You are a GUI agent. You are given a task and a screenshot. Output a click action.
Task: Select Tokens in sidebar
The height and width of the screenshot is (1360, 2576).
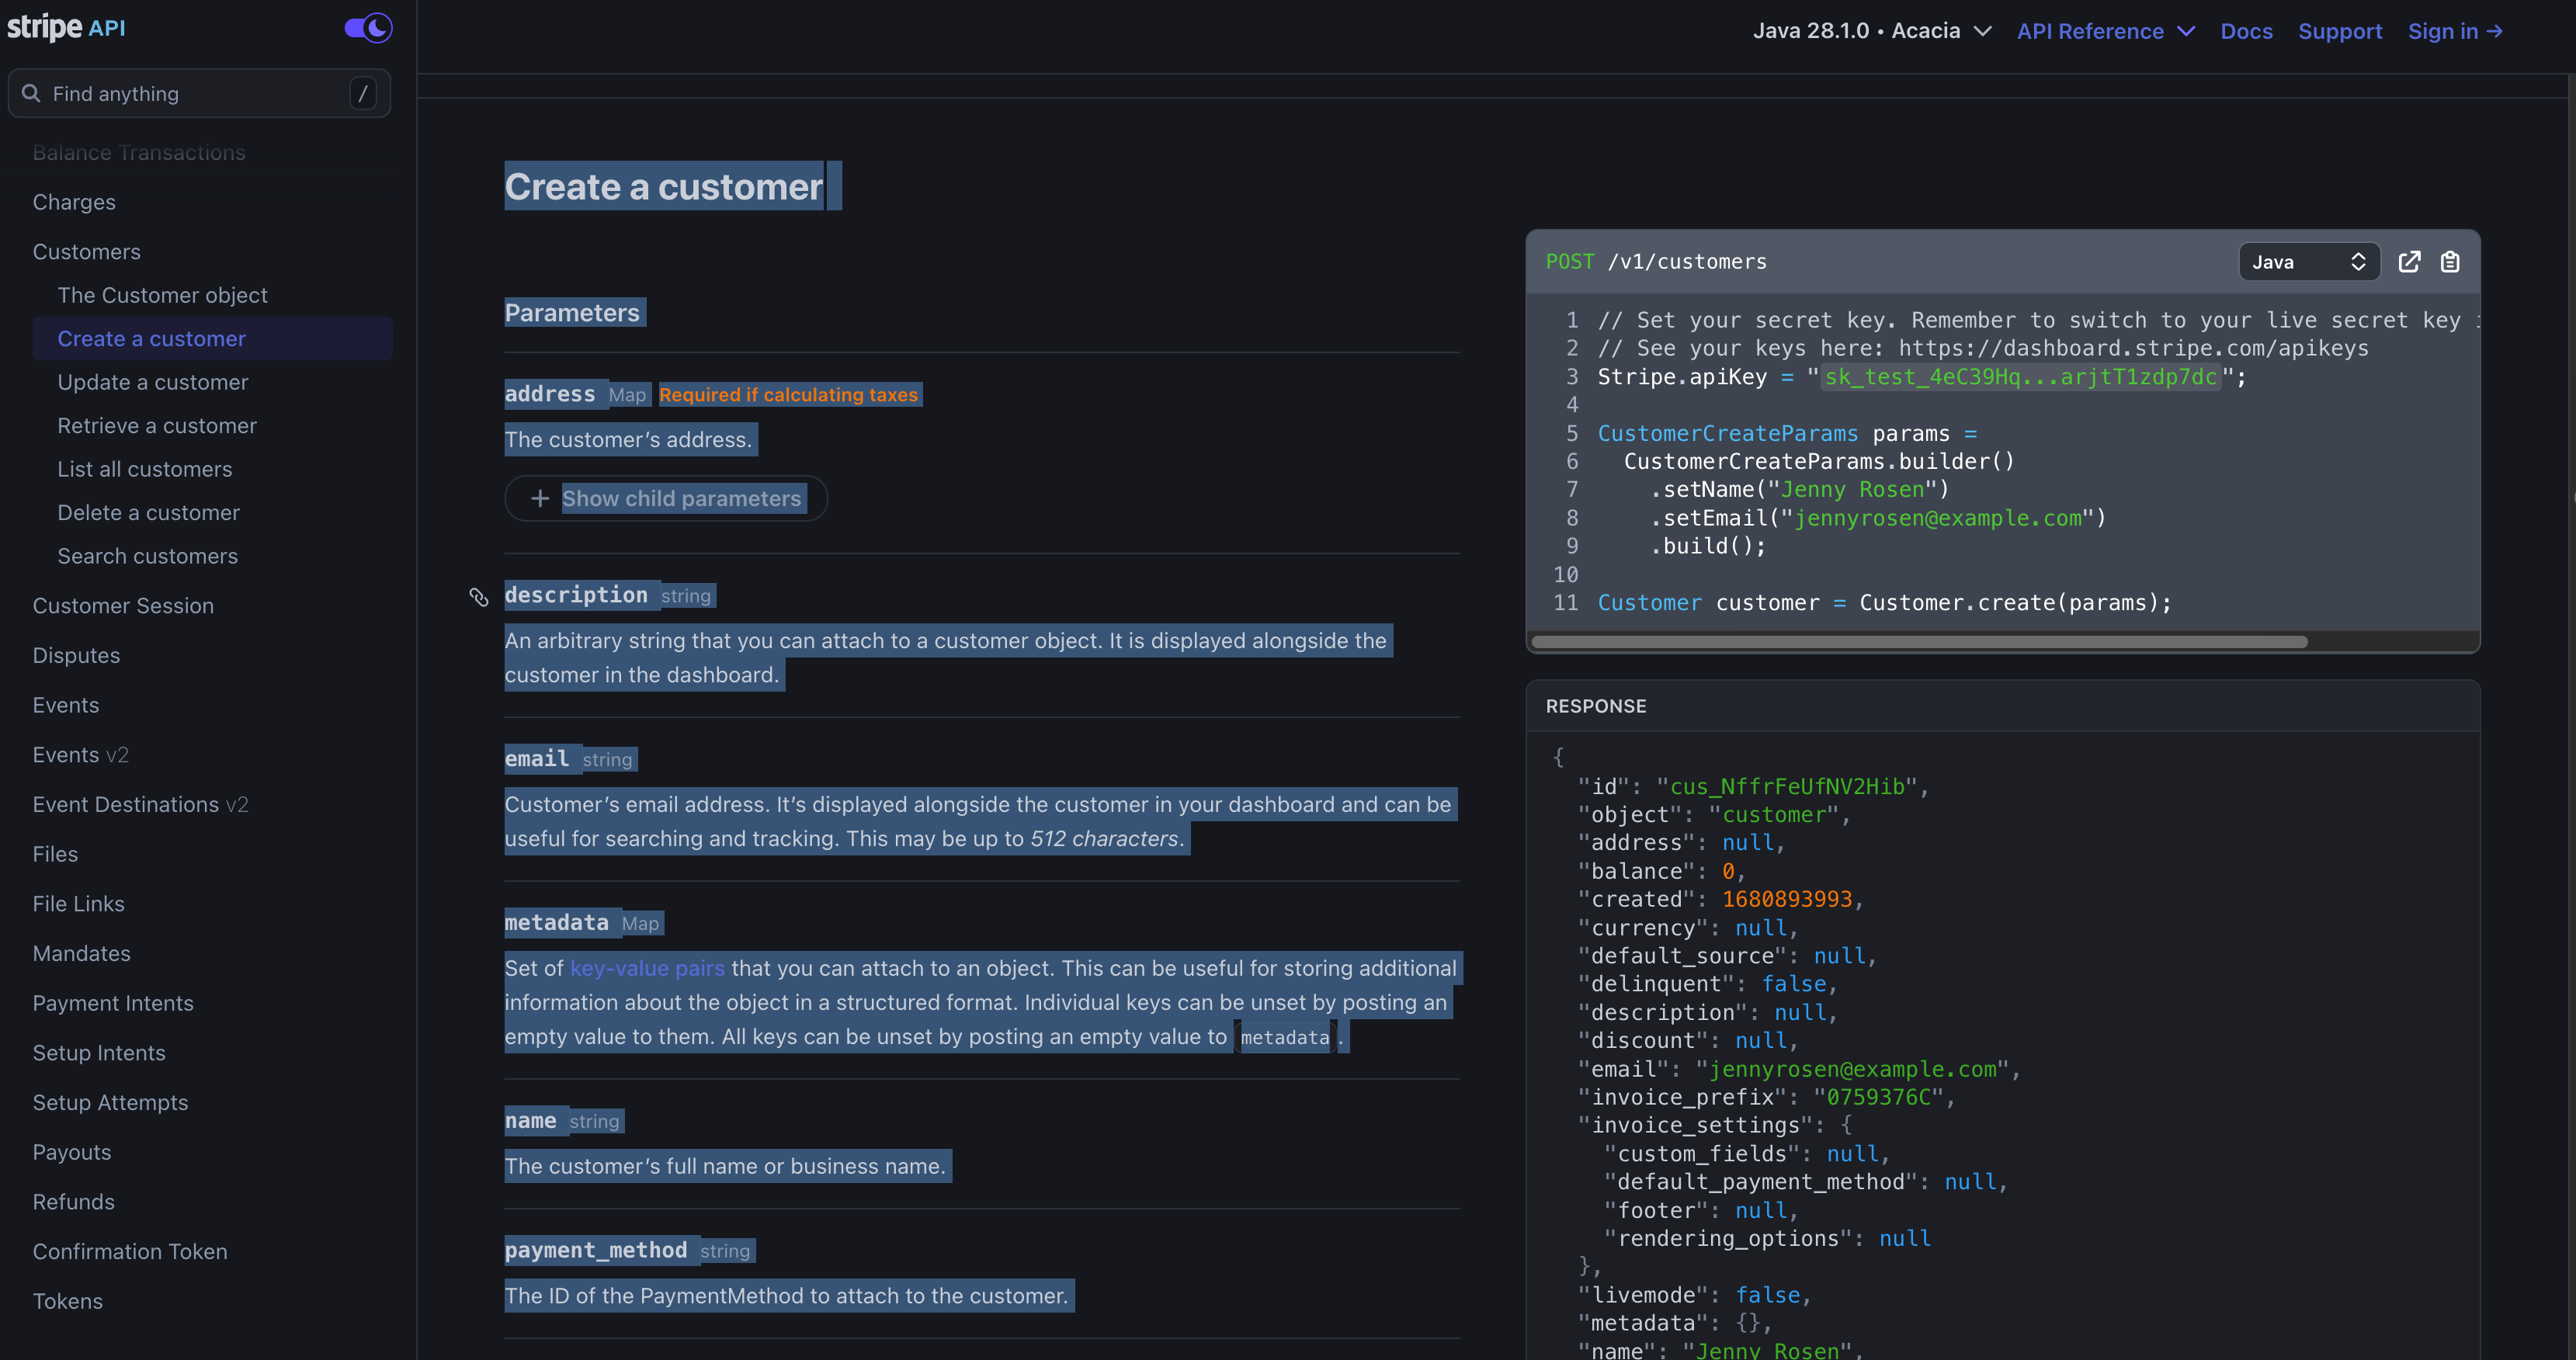[x=67, y=1301]
